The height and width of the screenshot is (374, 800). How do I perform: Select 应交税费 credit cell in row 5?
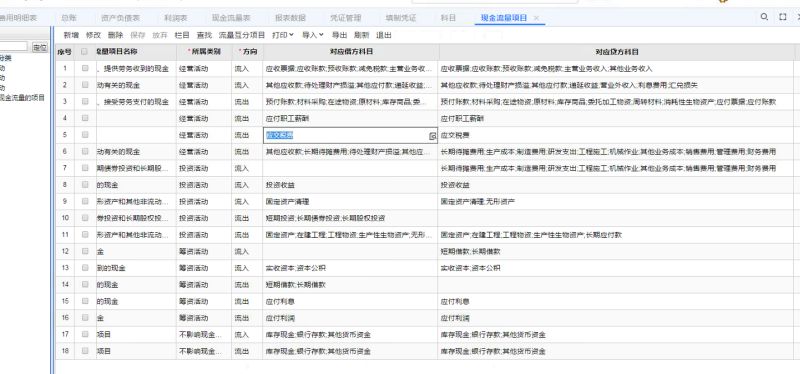616,135
